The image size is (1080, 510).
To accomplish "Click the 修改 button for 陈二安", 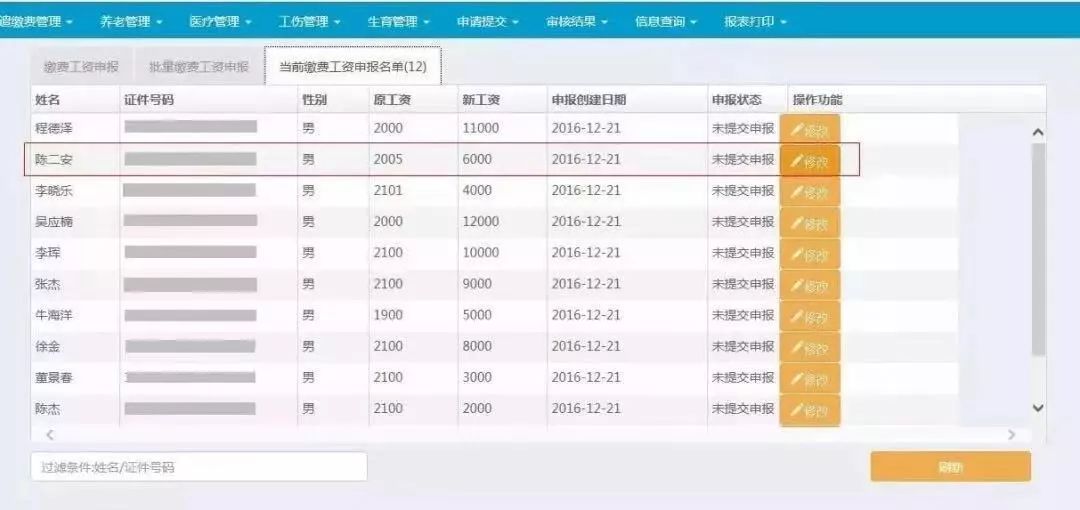I will (x=810, y=161).
